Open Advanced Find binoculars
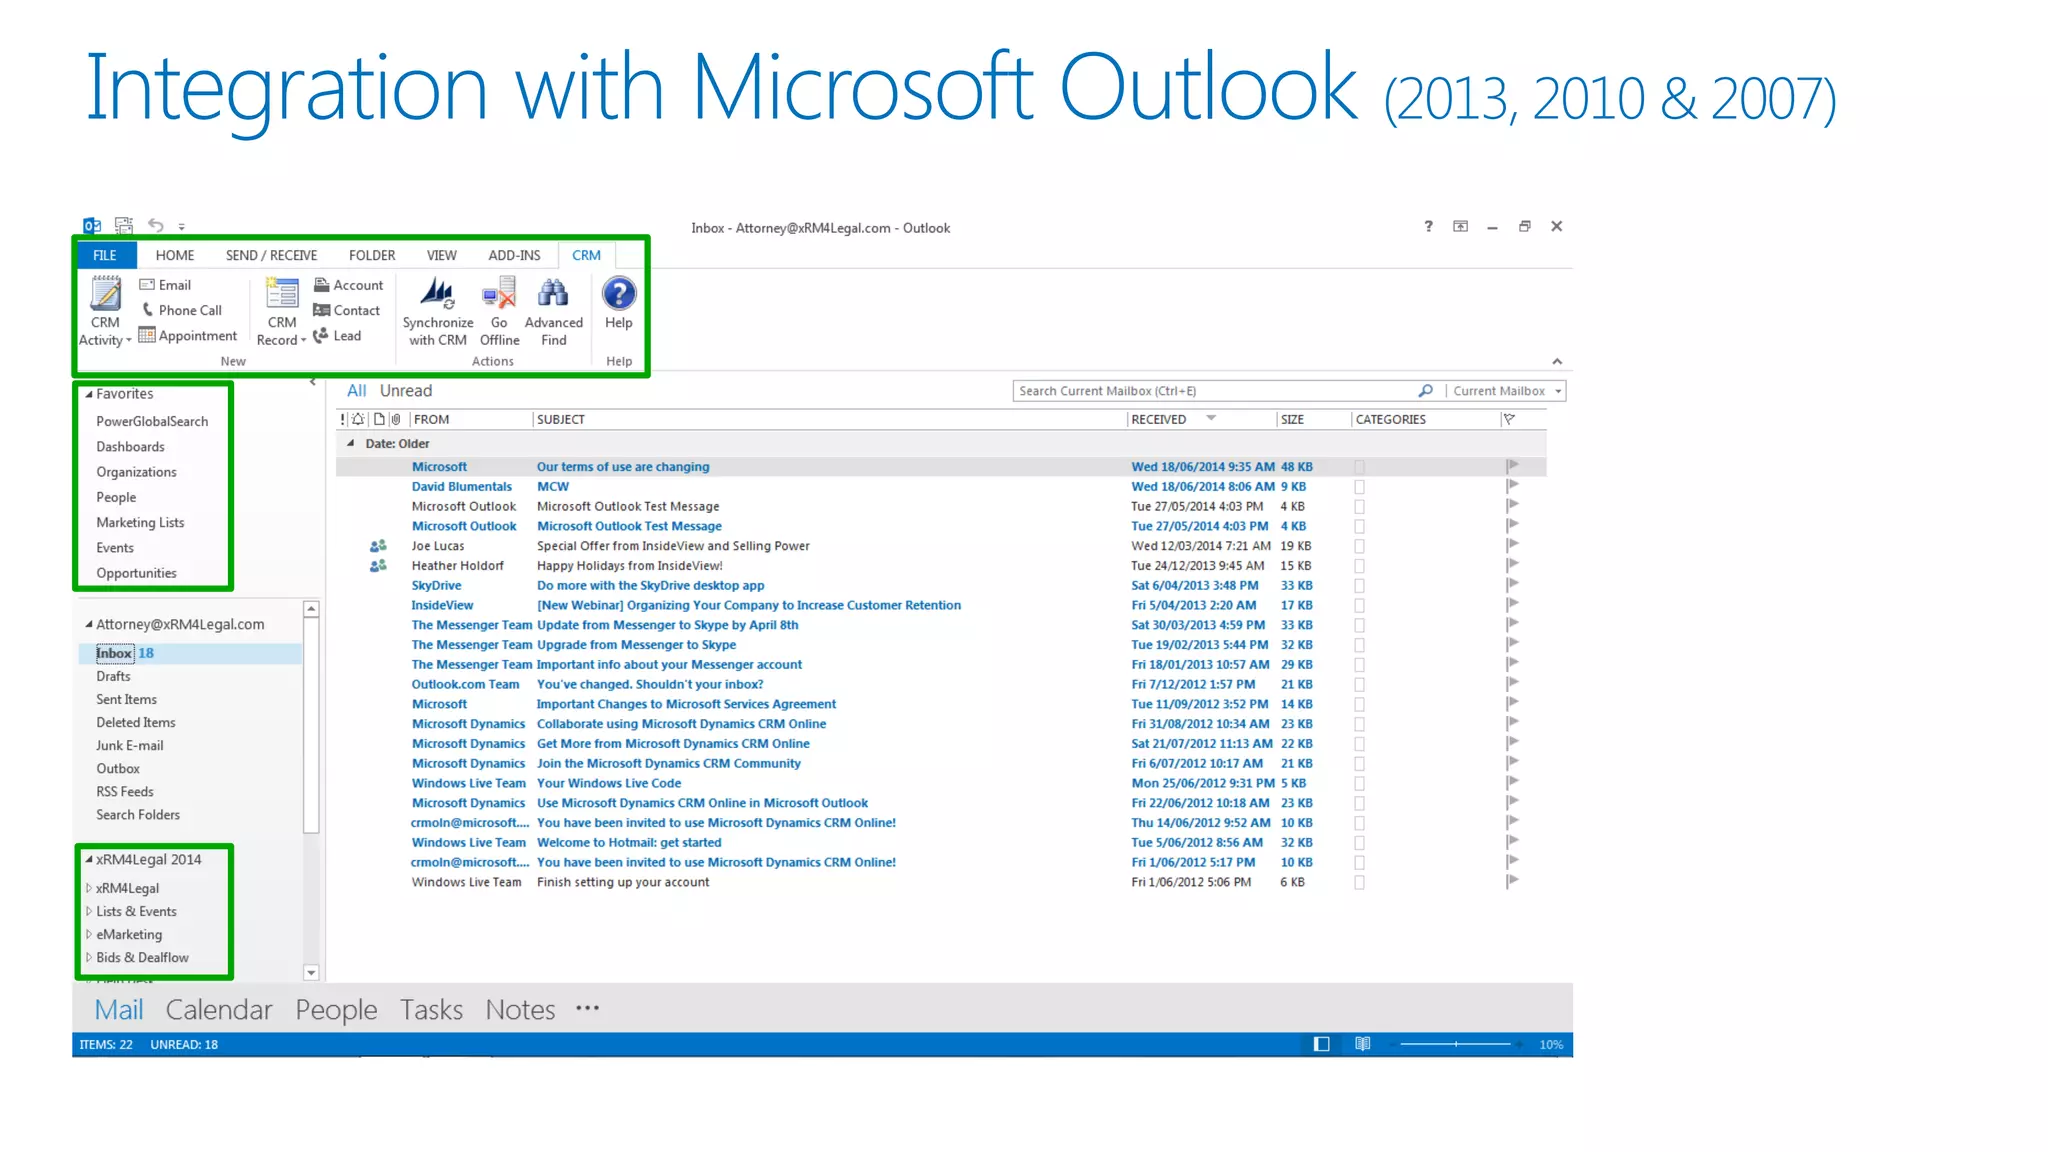 [x=553, y=294]
